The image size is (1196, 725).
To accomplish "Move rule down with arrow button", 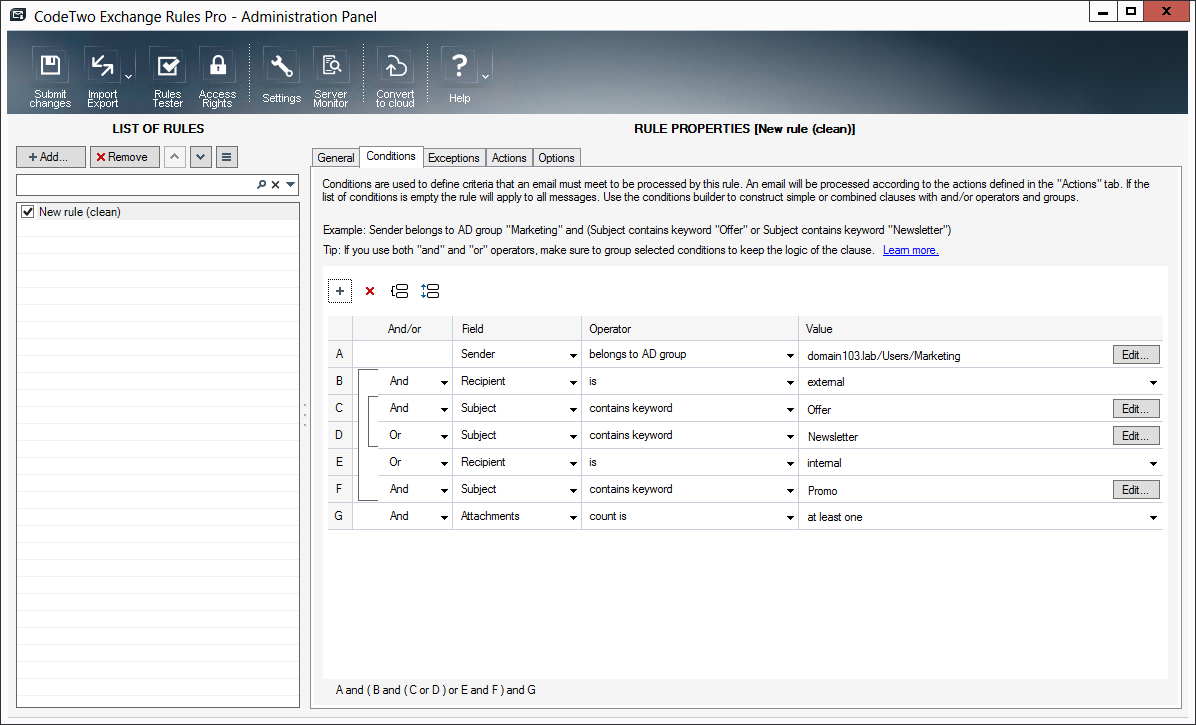I will click(x=201, y=157).
